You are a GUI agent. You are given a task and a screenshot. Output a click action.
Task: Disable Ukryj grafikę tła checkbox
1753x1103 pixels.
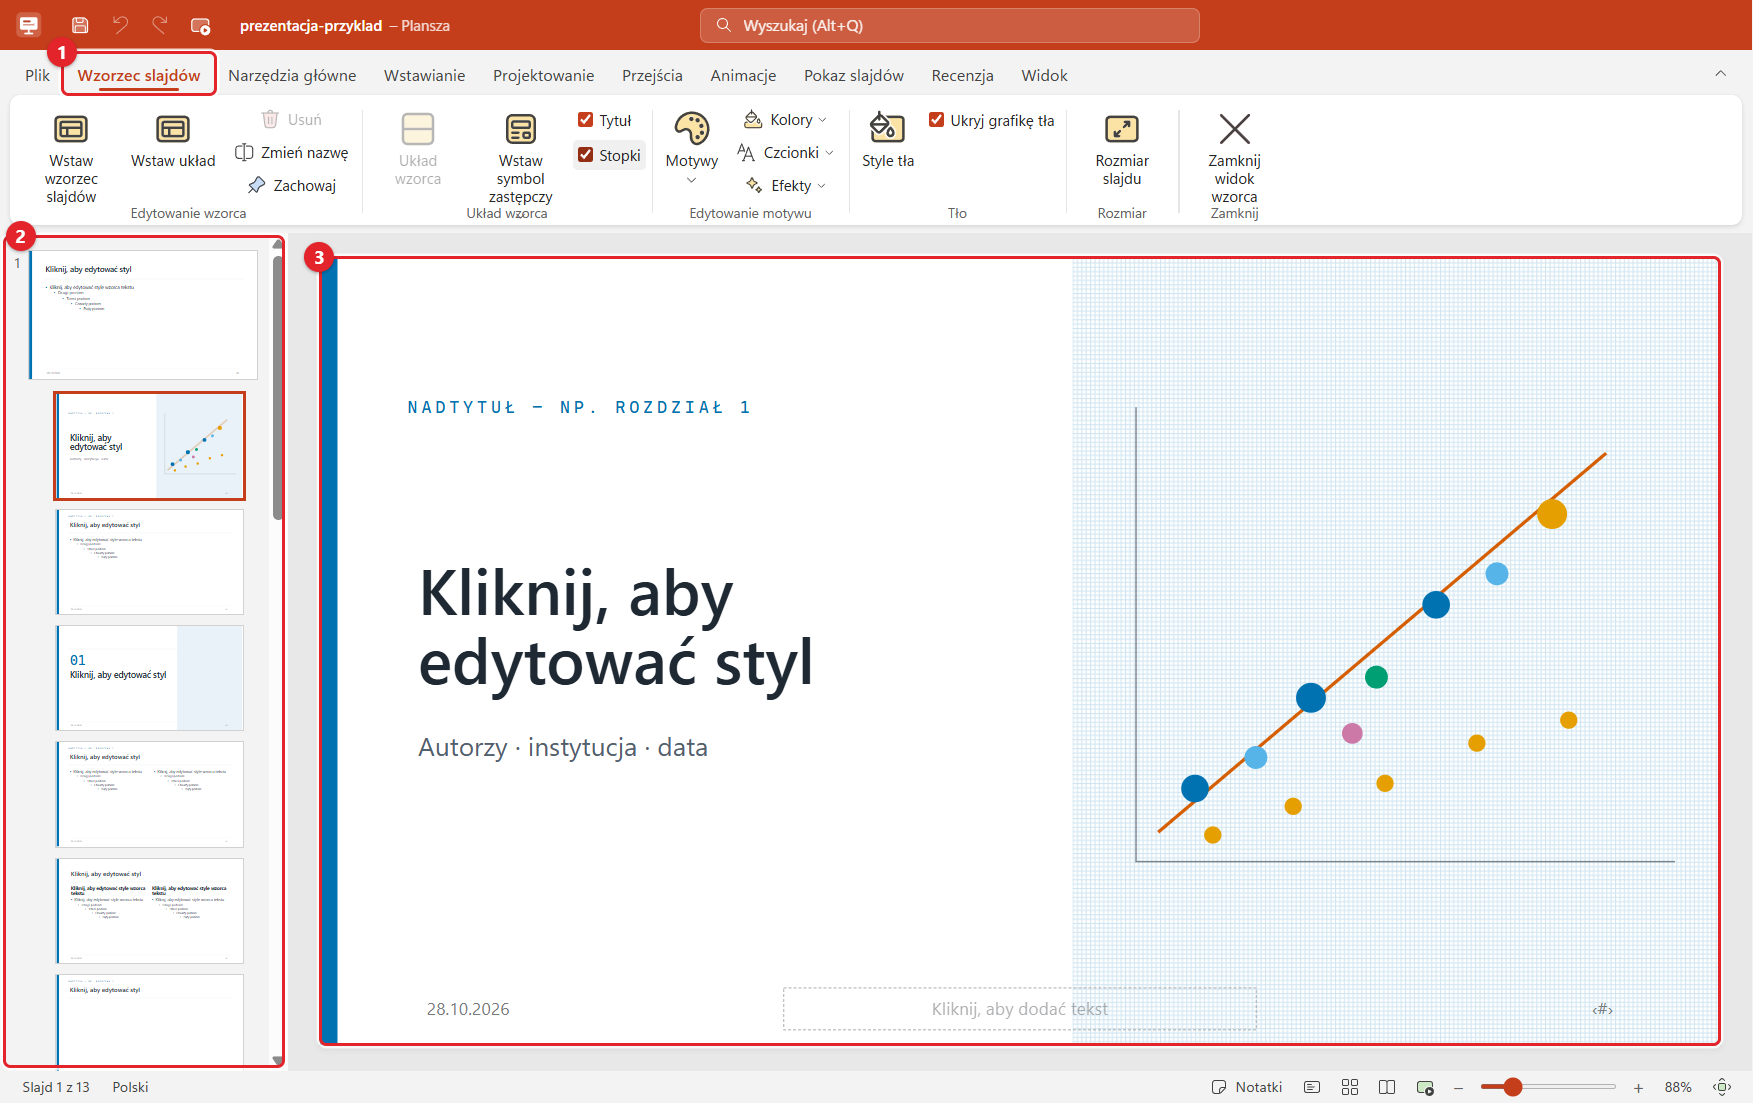pos(937,120)
